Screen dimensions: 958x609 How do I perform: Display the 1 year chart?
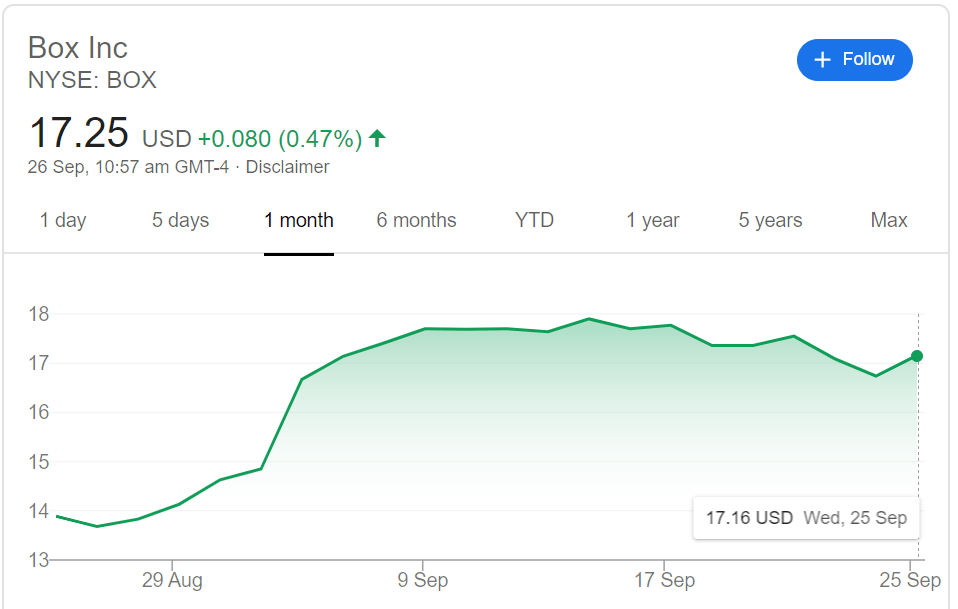coord(652,220)
